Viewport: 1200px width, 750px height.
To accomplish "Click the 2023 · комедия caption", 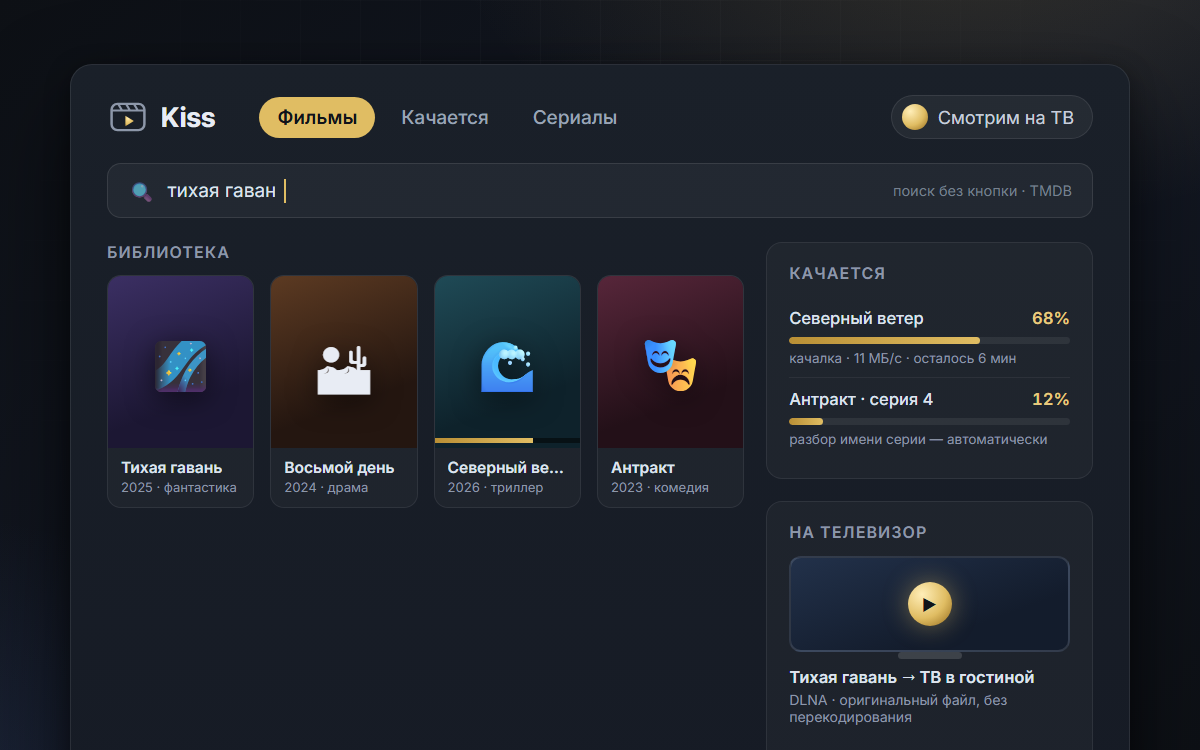I will (x=660, y=487).
